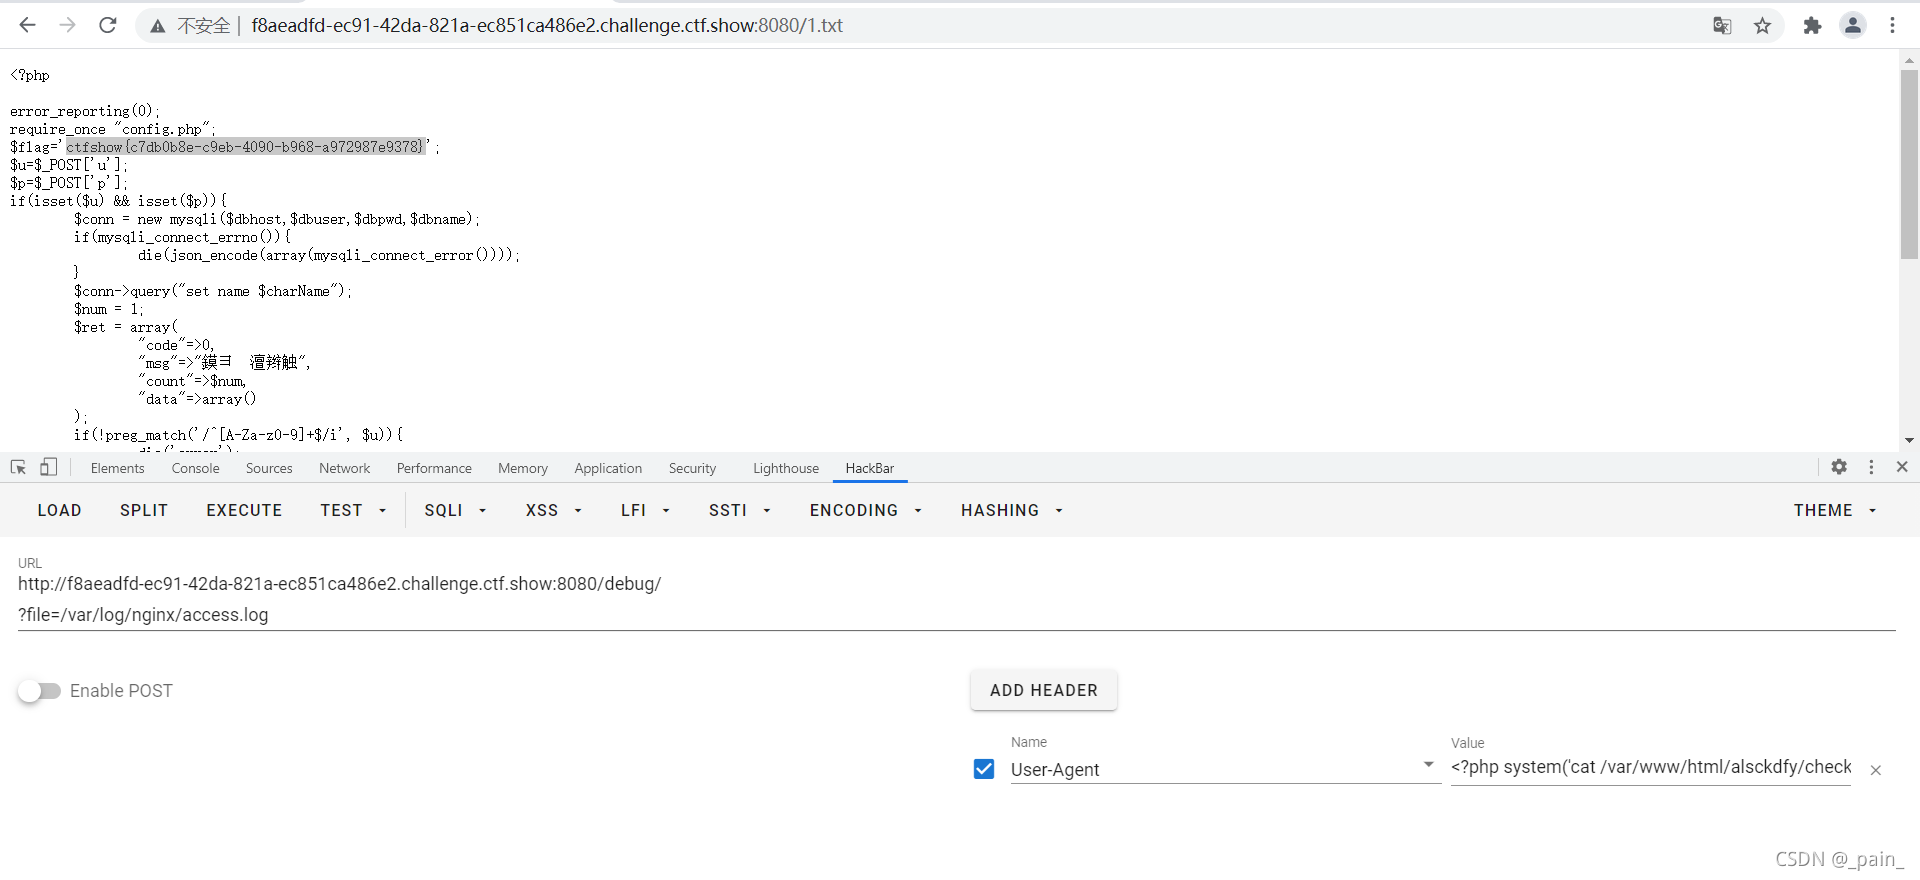Open the insecure site warning icon
This screenshot has height=880, width=1920.
point(158,26)
